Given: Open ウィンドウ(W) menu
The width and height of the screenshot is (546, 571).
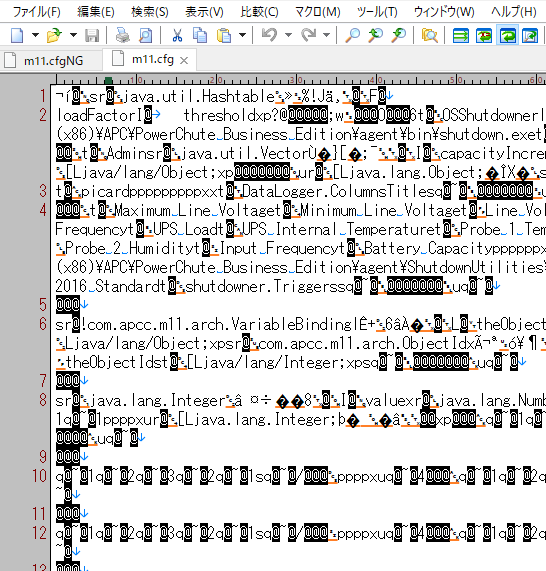Looking at the screenshot, I should coord(444,12).
